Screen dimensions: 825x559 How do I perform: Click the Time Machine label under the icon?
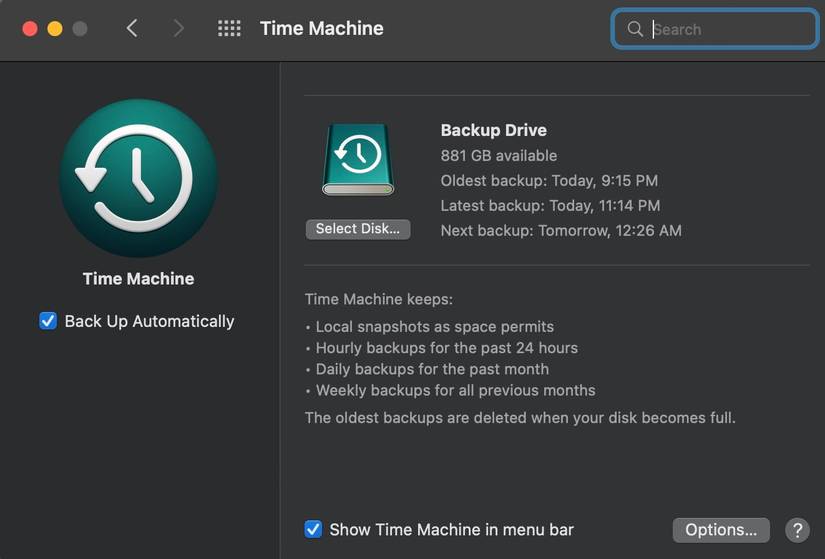(138, 279)
